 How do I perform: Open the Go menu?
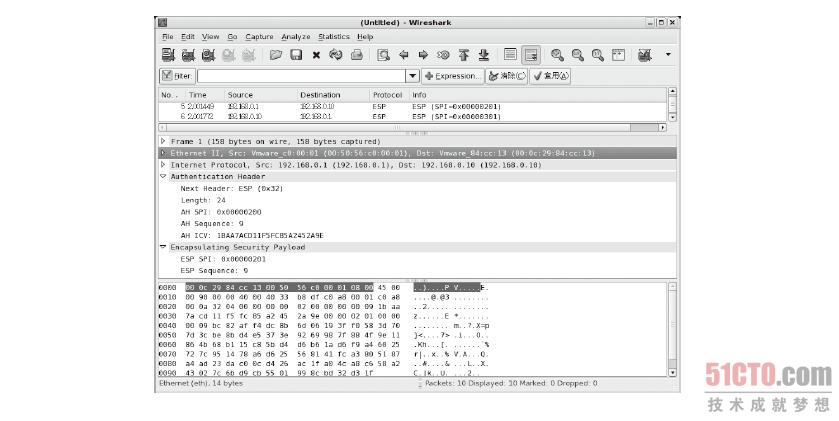click(x=232, y=37)
